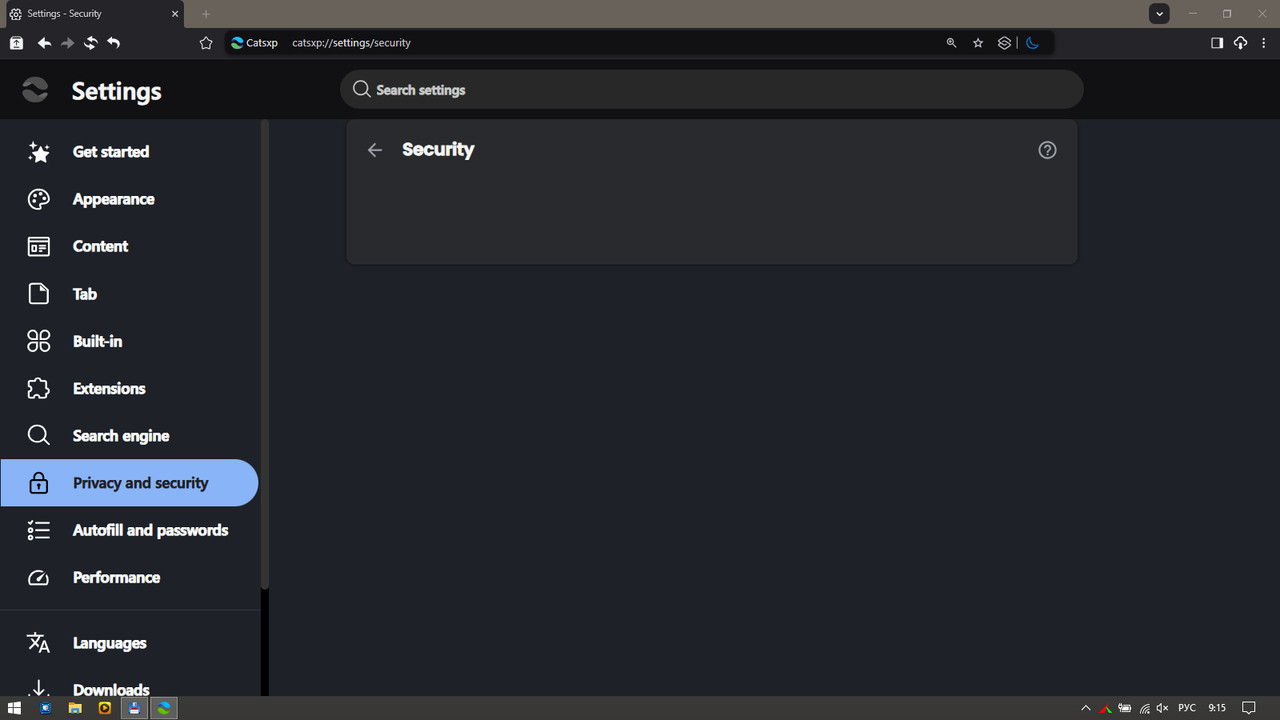Image resolution: width=1280 pixels, height=720 pixels.
Task: Click the Catsxp site info chip
Action: tap(254, 43)
